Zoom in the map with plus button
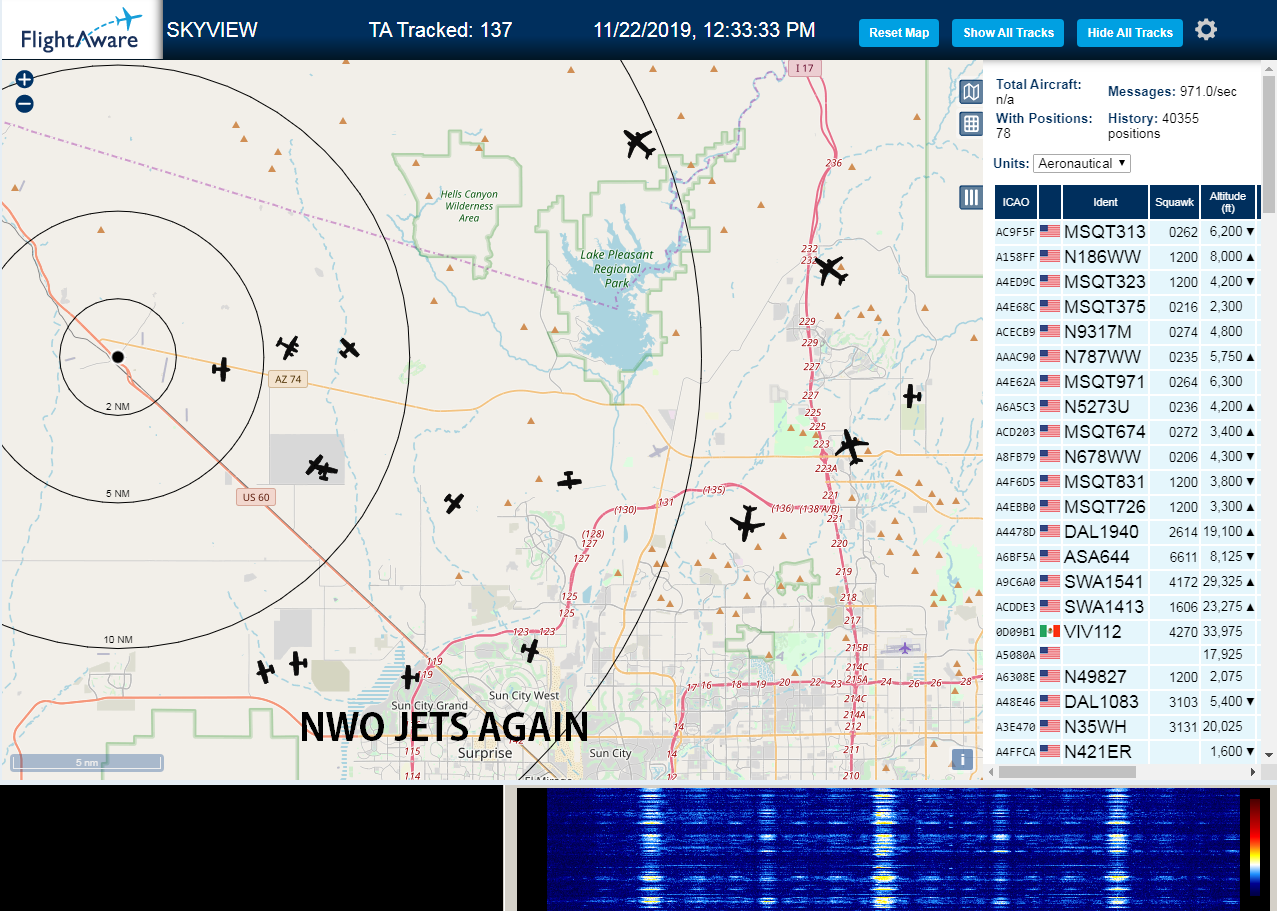This screenshot has height=911, width=1277. (x=25, y=79)
